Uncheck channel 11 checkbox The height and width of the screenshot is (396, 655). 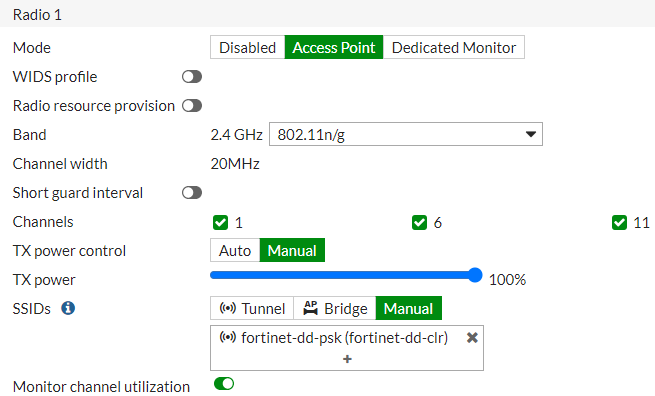(619, 223)
